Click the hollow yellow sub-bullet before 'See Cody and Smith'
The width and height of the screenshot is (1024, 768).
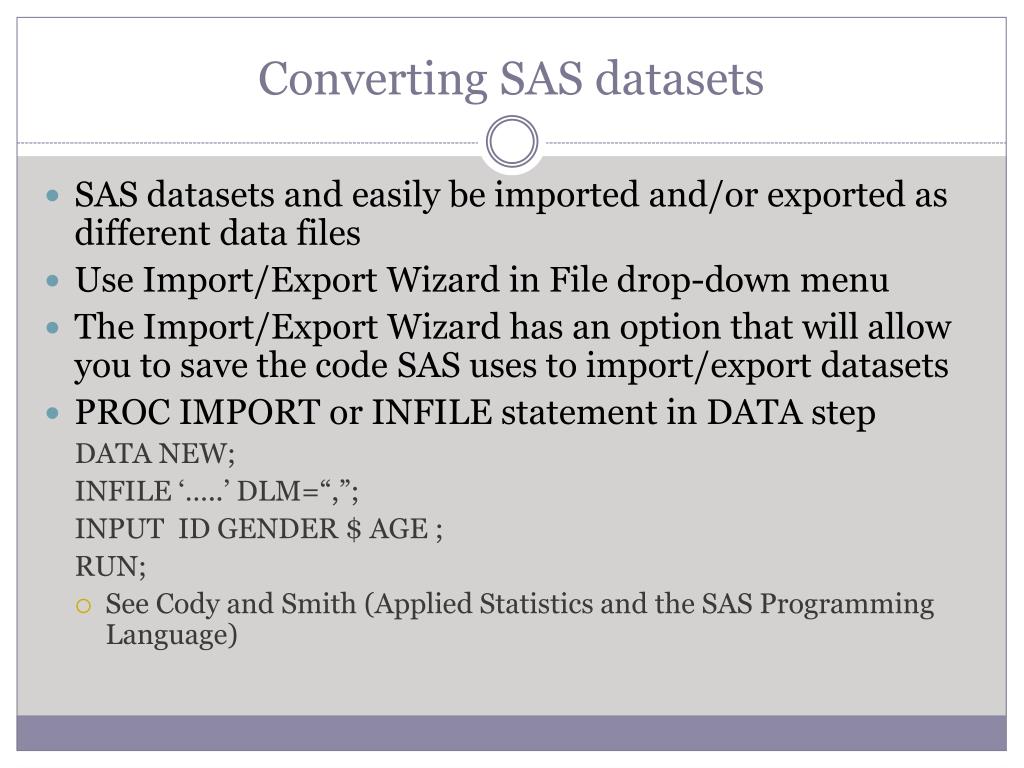click(x=83, y=607)
